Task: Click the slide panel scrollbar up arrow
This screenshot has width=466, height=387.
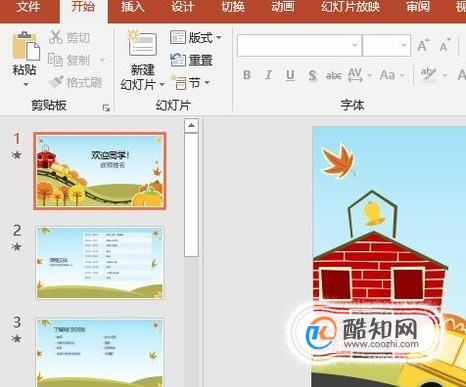Action: click(191, 126)
